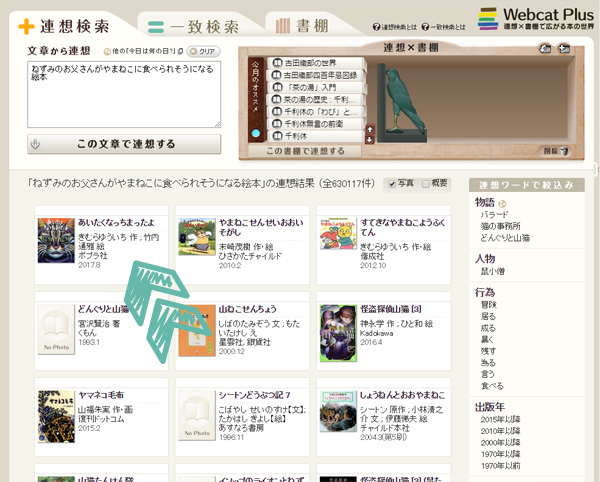This screenshot has height=482, width=600.
Task: Filter by the keyword 猫の事務所
Action: 501,226
